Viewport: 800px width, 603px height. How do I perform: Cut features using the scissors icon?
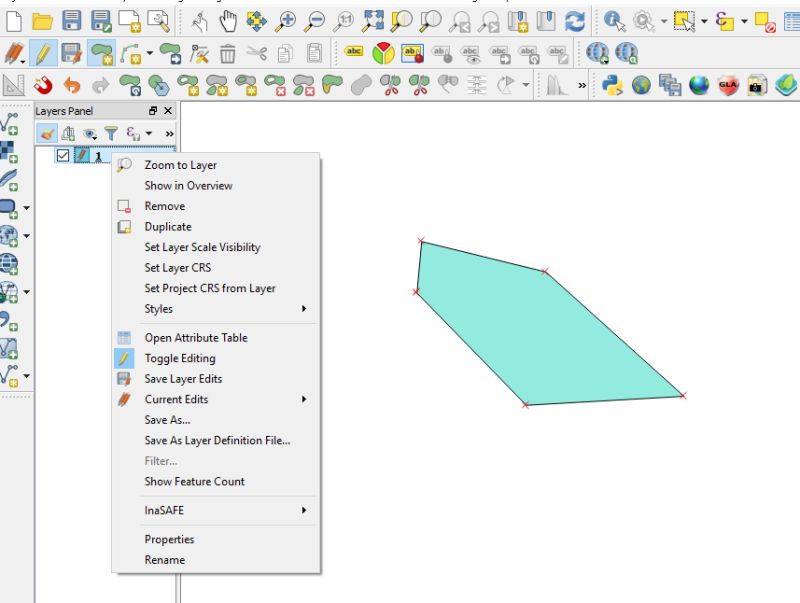click(x=258, y=54)
